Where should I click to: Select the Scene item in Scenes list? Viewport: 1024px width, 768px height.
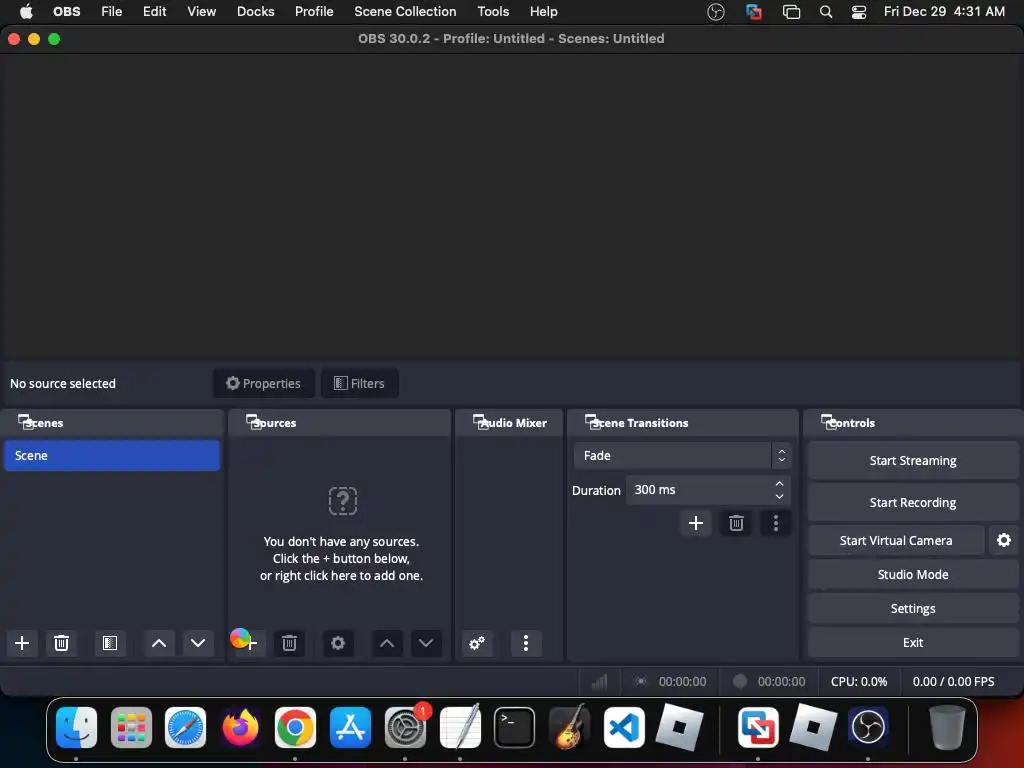[112, 455]
